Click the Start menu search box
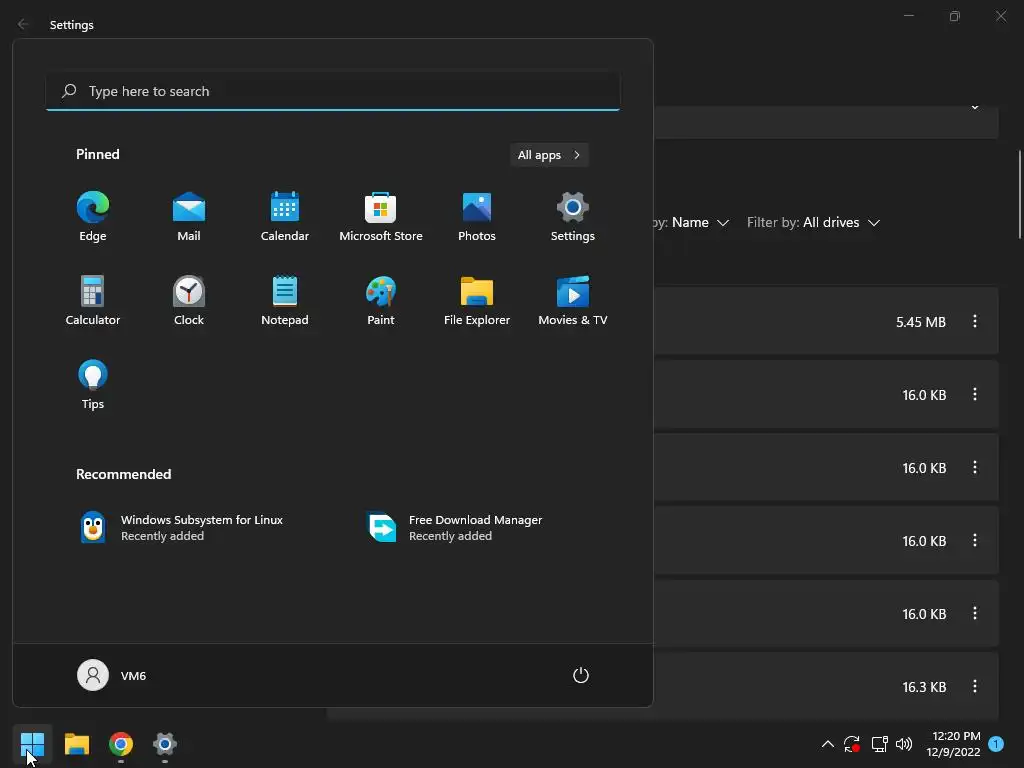This screenshot has height=768, width=1024. [333, 91]
